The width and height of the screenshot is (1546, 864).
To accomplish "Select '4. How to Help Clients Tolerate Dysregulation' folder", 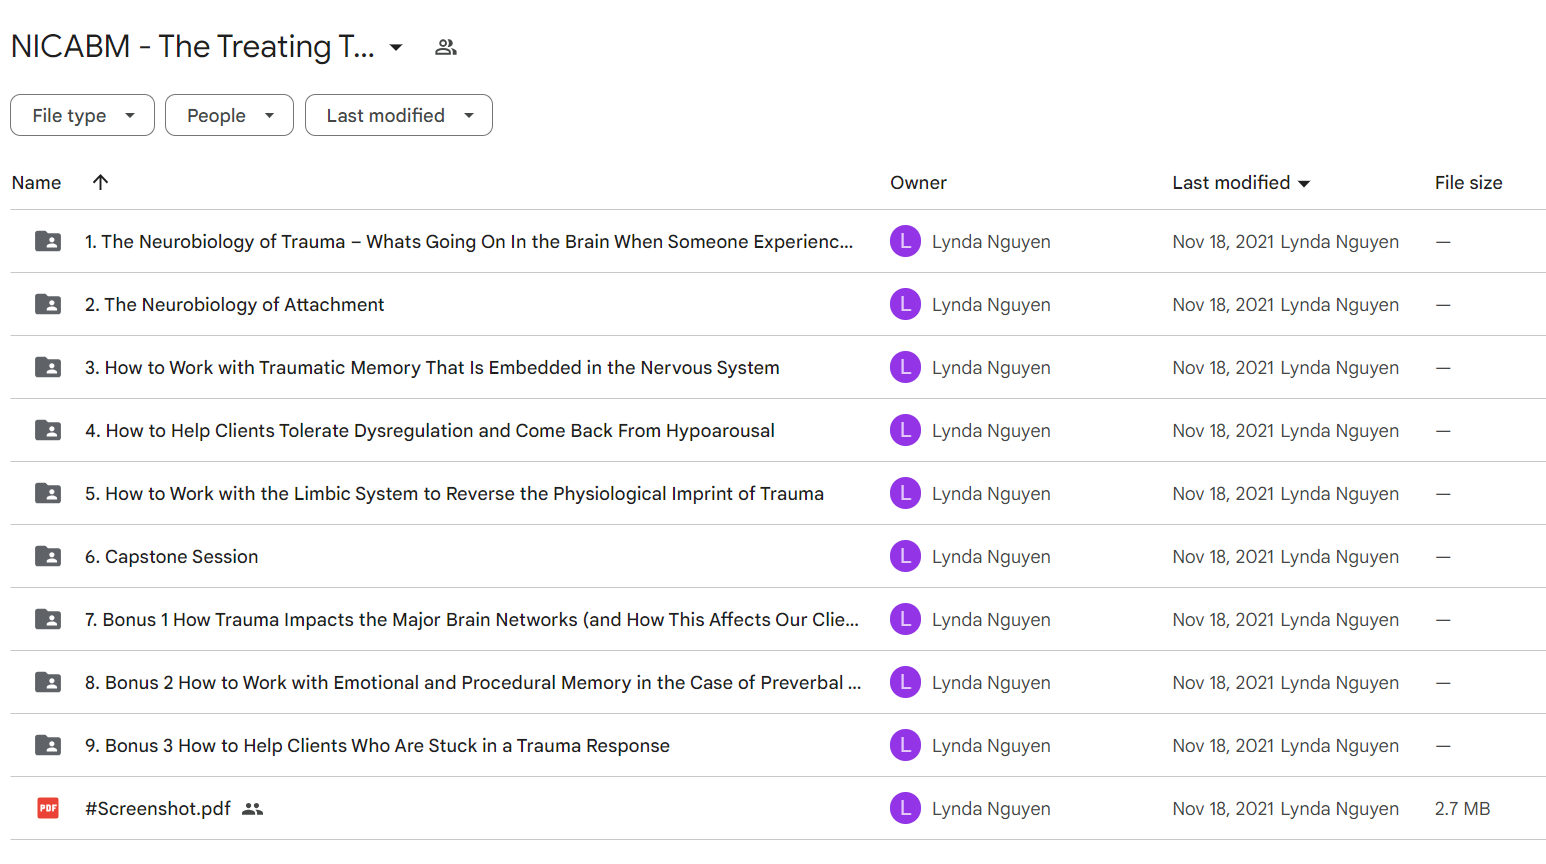I will click(430, 431).
